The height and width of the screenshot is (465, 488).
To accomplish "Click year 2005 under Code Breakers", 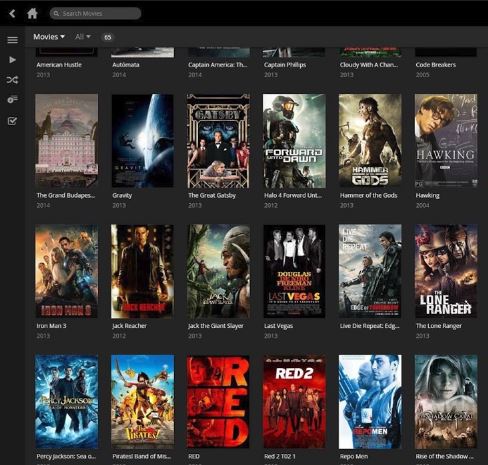I will click(422, 75).
